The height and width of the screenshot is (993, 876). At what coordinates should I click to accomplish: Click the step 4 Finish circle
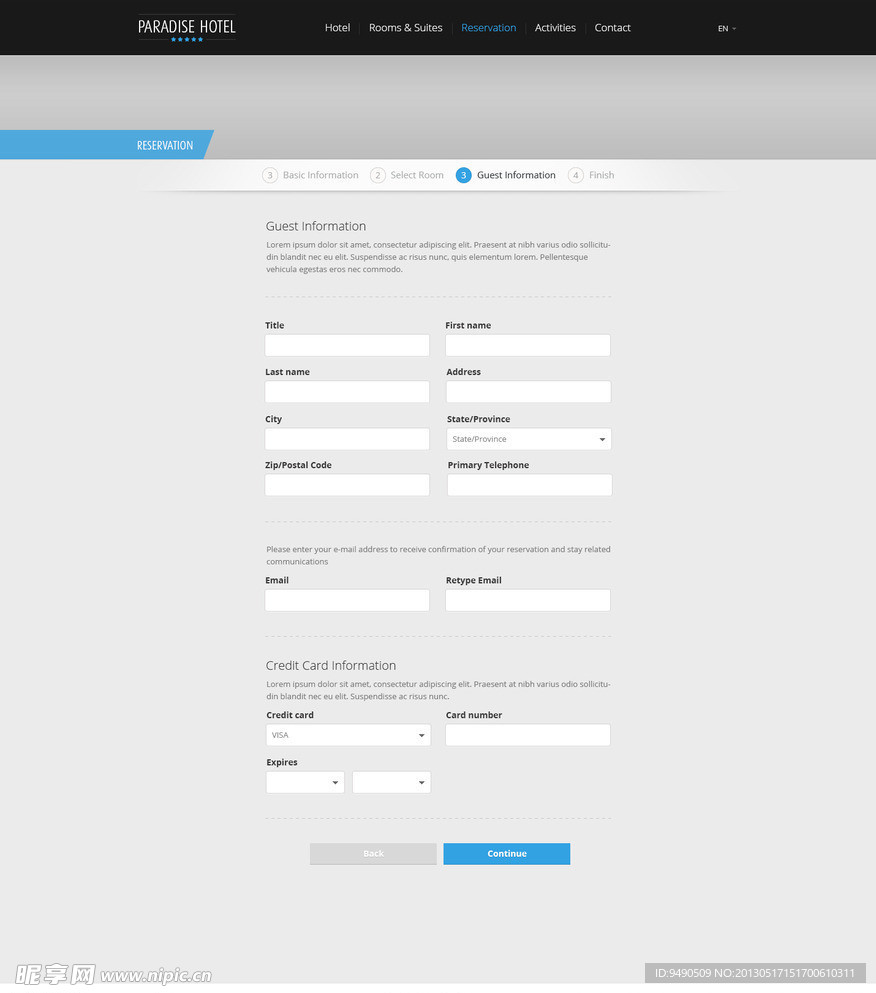click(x=575, y=175)
